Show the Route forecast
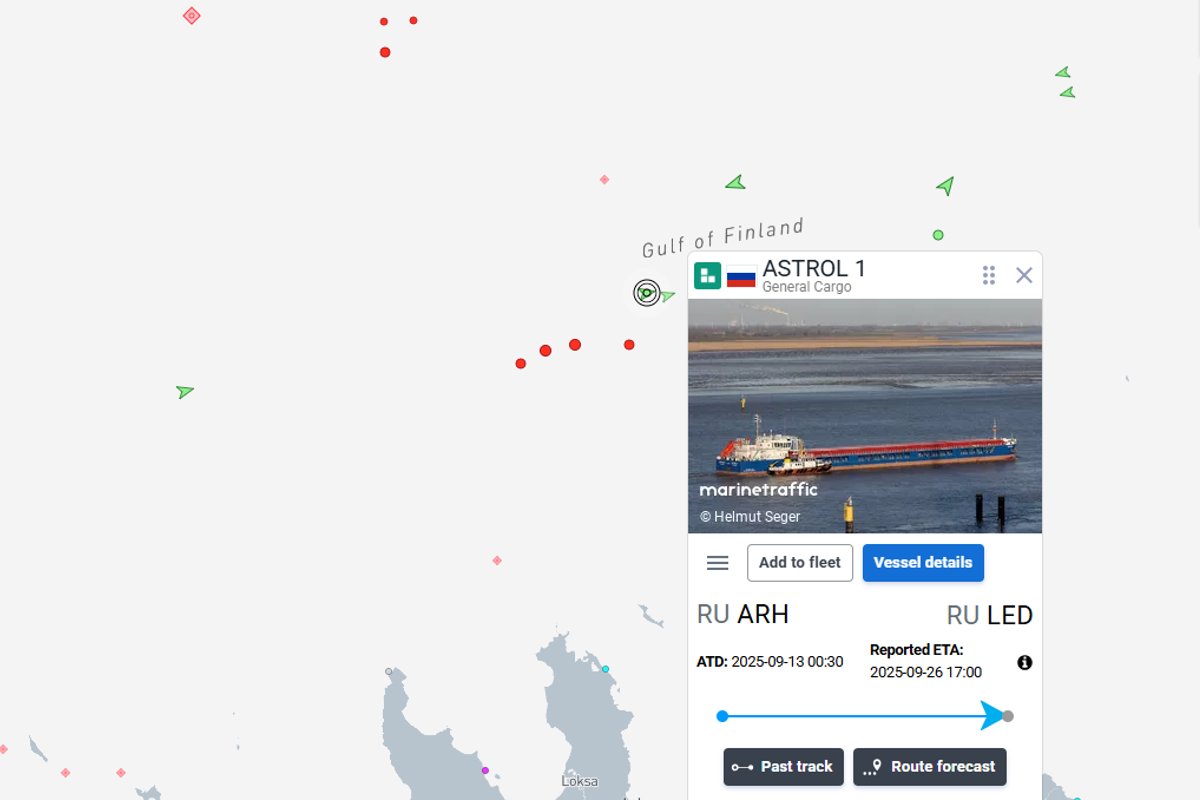The height and width of the screenshot is (800, 1200). pos(930,767)
